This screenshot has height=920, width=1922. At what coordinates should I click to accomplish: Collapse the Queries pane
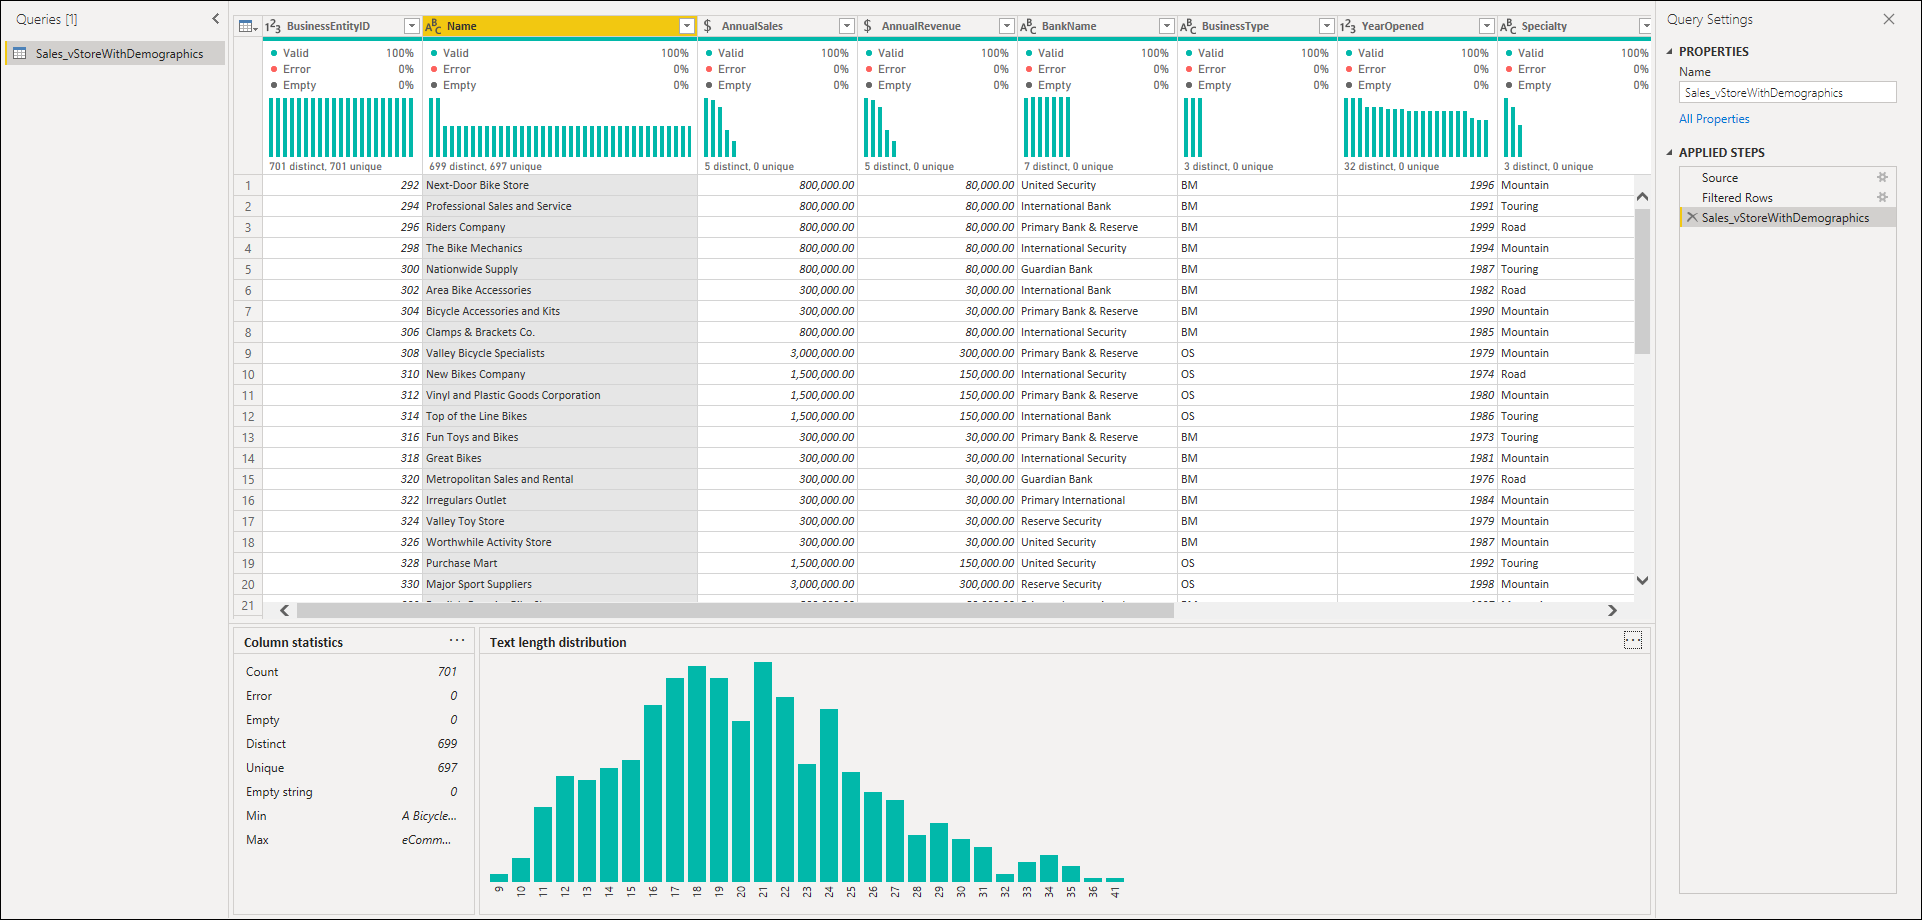point(215,19)
